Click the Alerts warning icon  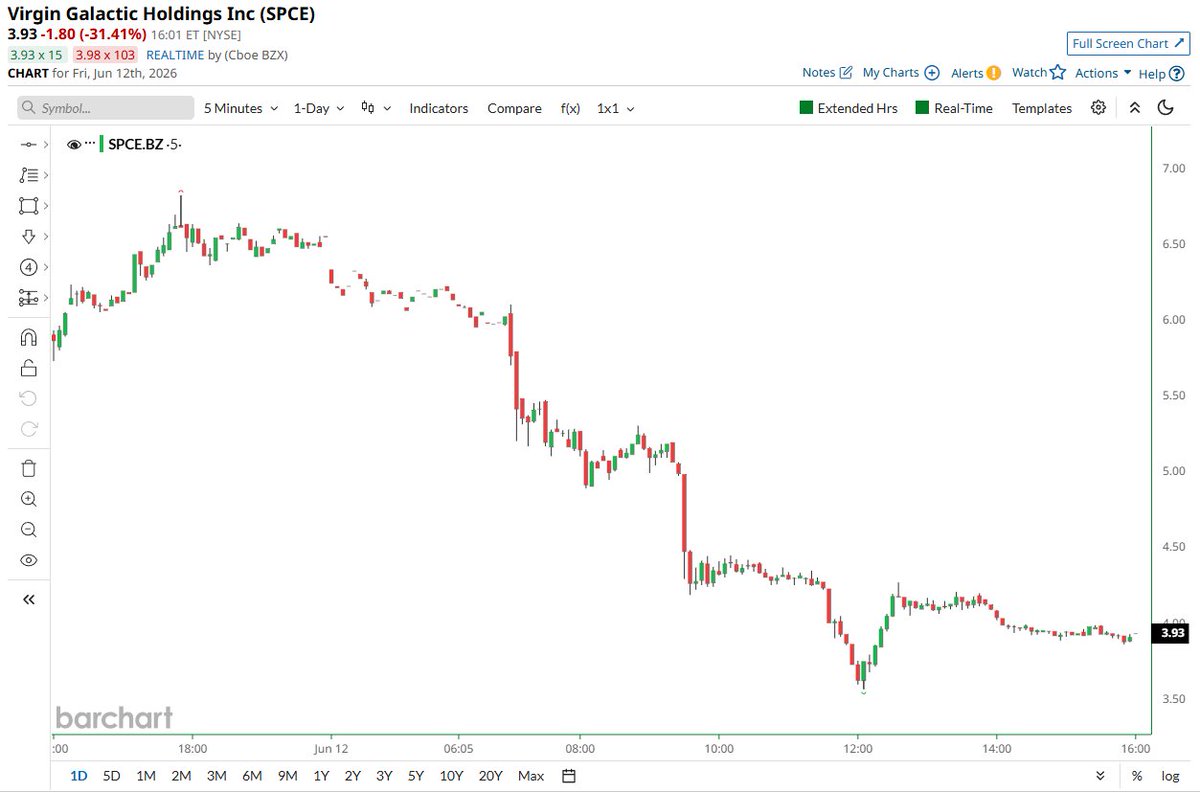994,72
